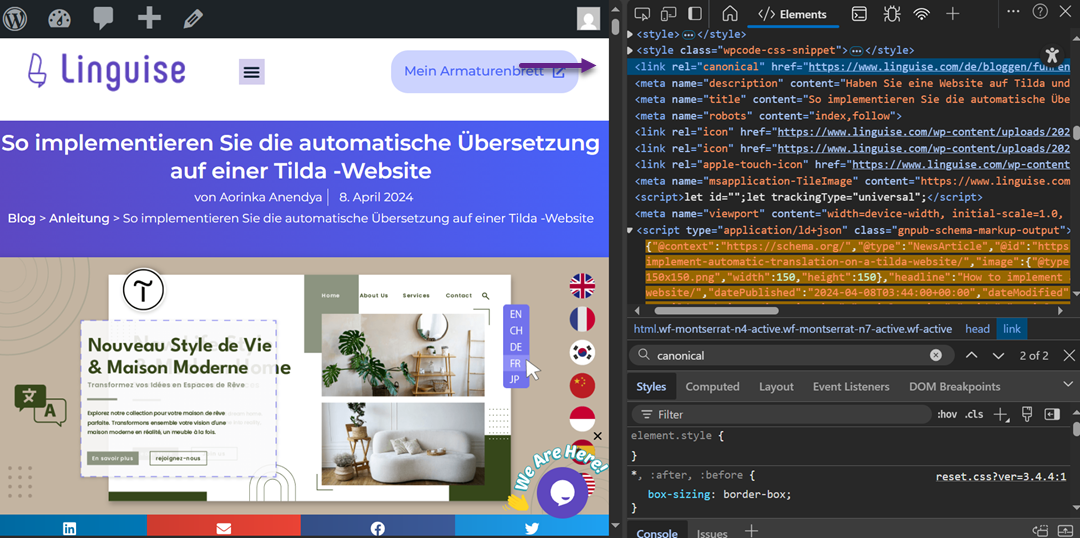
Task: Select the Chinese flag language option
Action: pyautogui.click(x=582, y=385)
